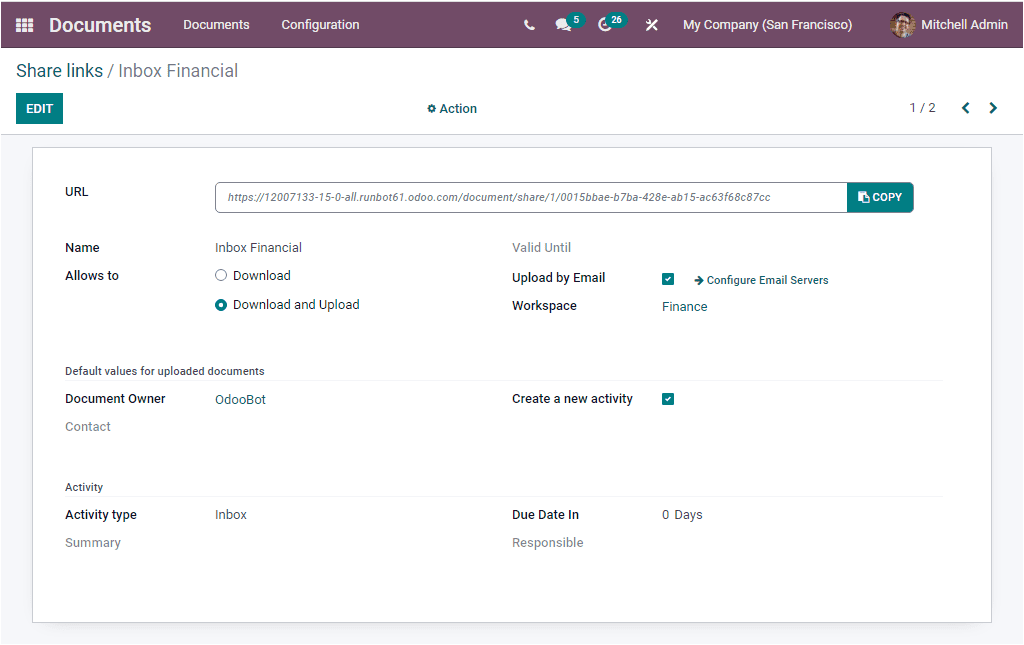Open the main apps menu grid

(x=24, y=24)
